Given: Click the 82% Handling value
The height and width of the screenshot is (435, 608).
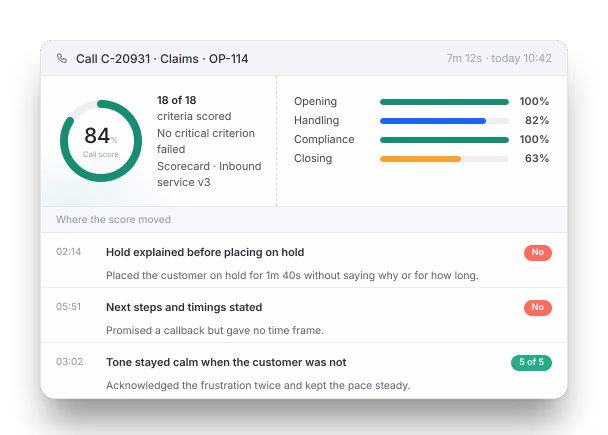Looking at the screenshot, I should pos(537,120).
